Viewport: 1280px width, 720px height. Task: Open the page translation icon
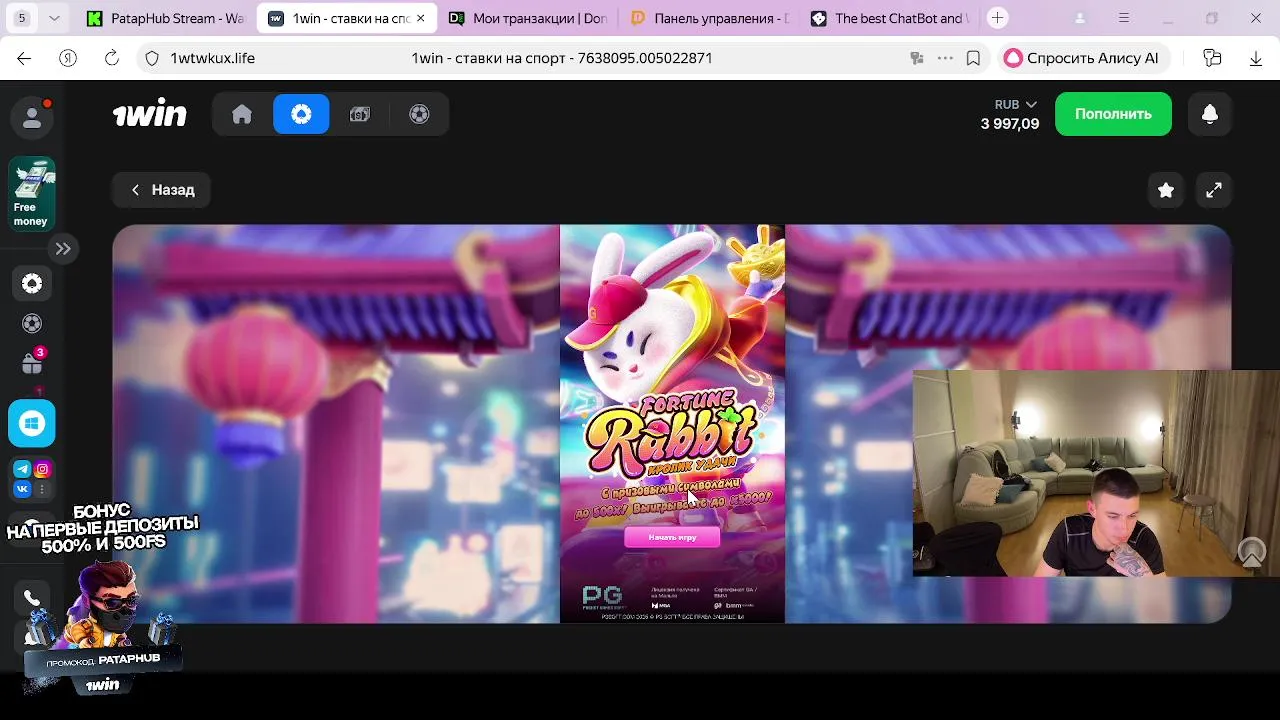917,58
